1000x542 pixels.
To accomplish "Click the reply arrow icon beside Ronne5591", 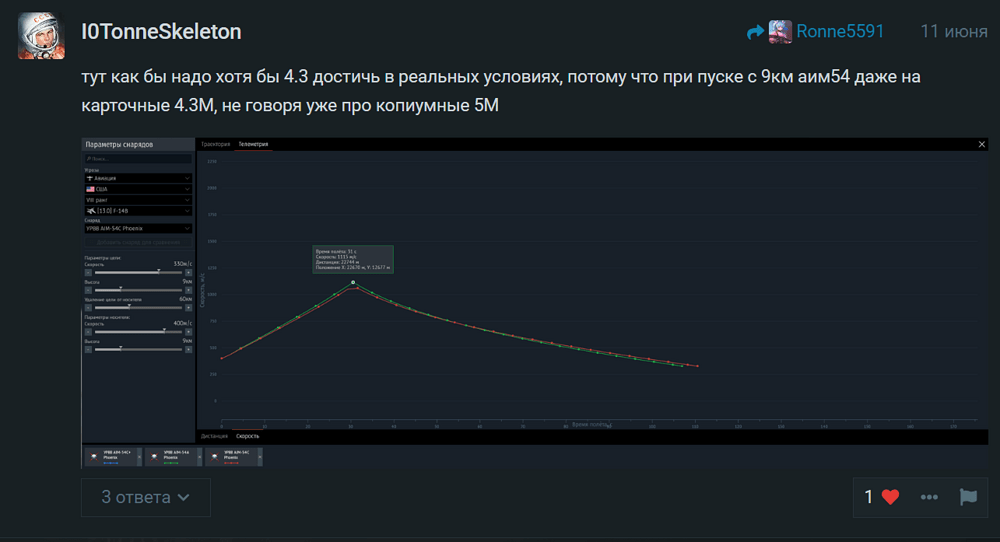I will 755,32.
